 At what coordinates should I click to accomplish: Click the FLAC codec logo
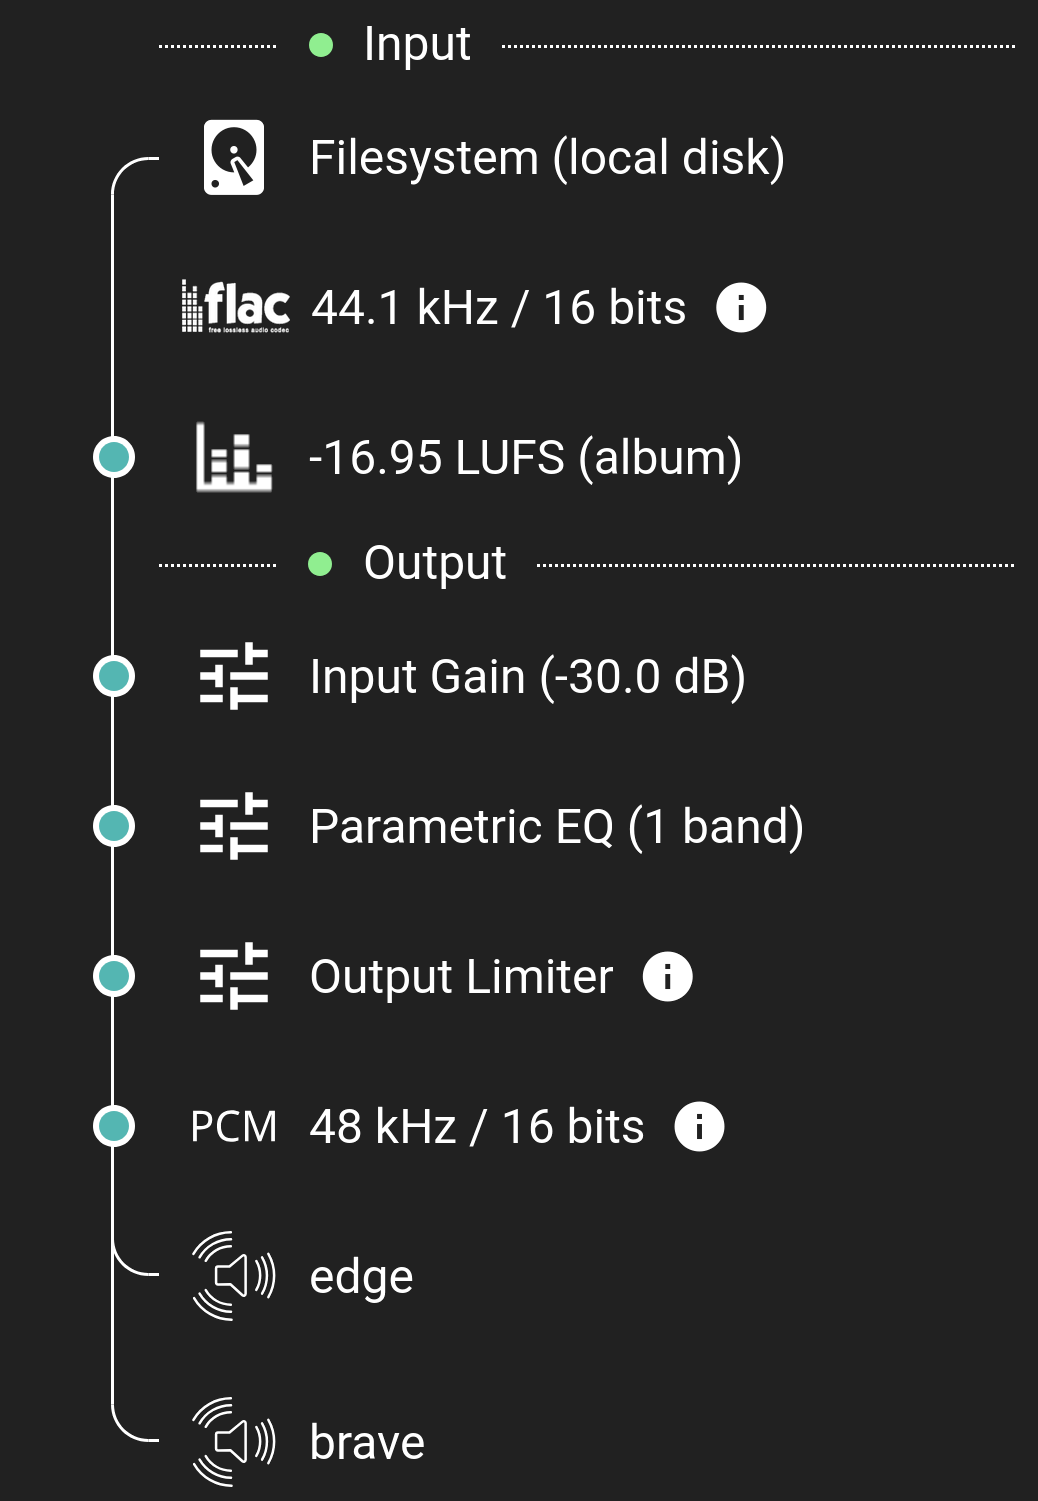point(236,307)
